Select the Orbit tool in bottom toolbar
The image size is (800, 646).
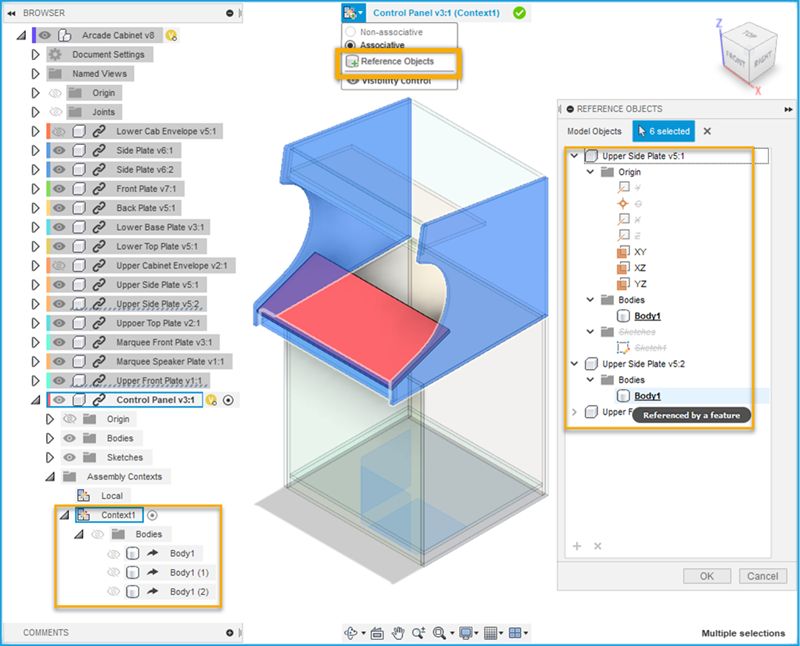point(352,631)
